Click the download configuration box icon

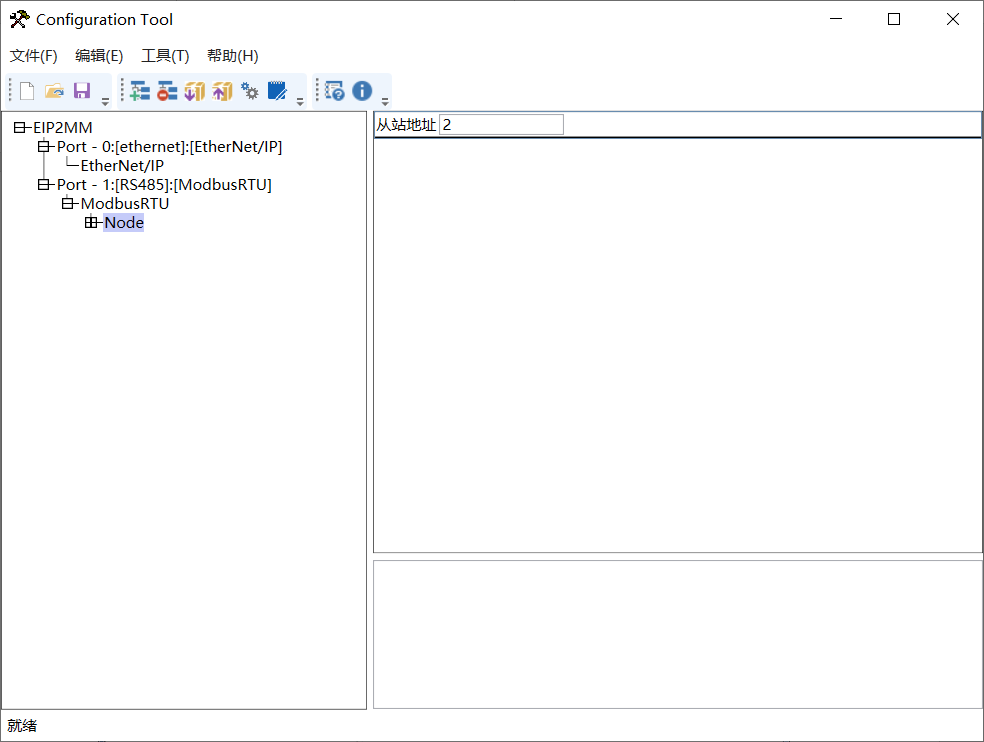point(195,91)
